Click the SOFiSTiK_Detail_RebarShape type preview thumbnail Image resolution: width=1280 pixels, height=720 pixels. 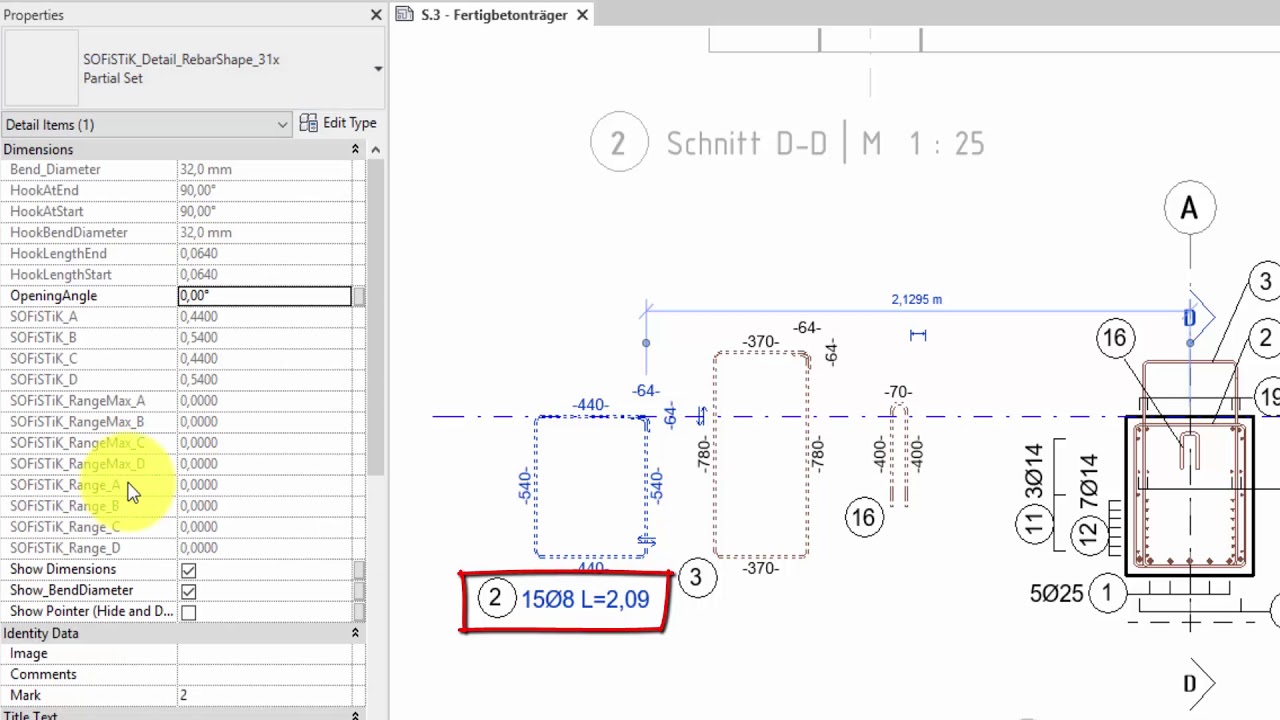pyautogui.click(x=41, y=68)
